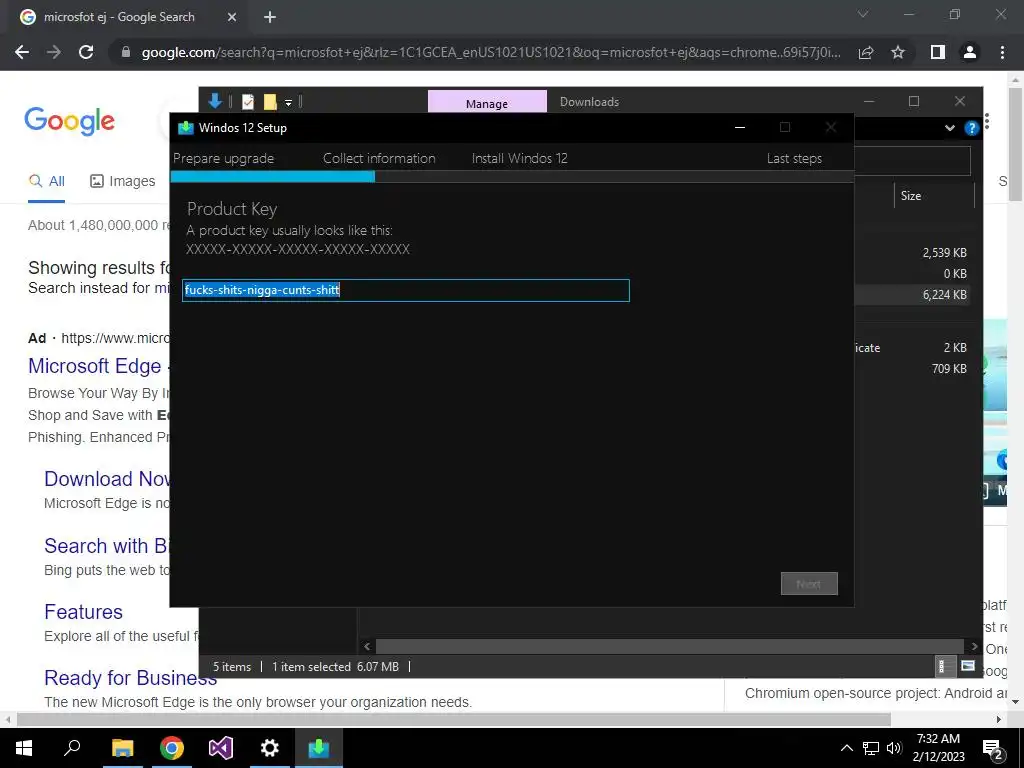Screen dimensions: 1024x768
Task: Open the Microsoft Edge ad link
Action: coord(97,366)
